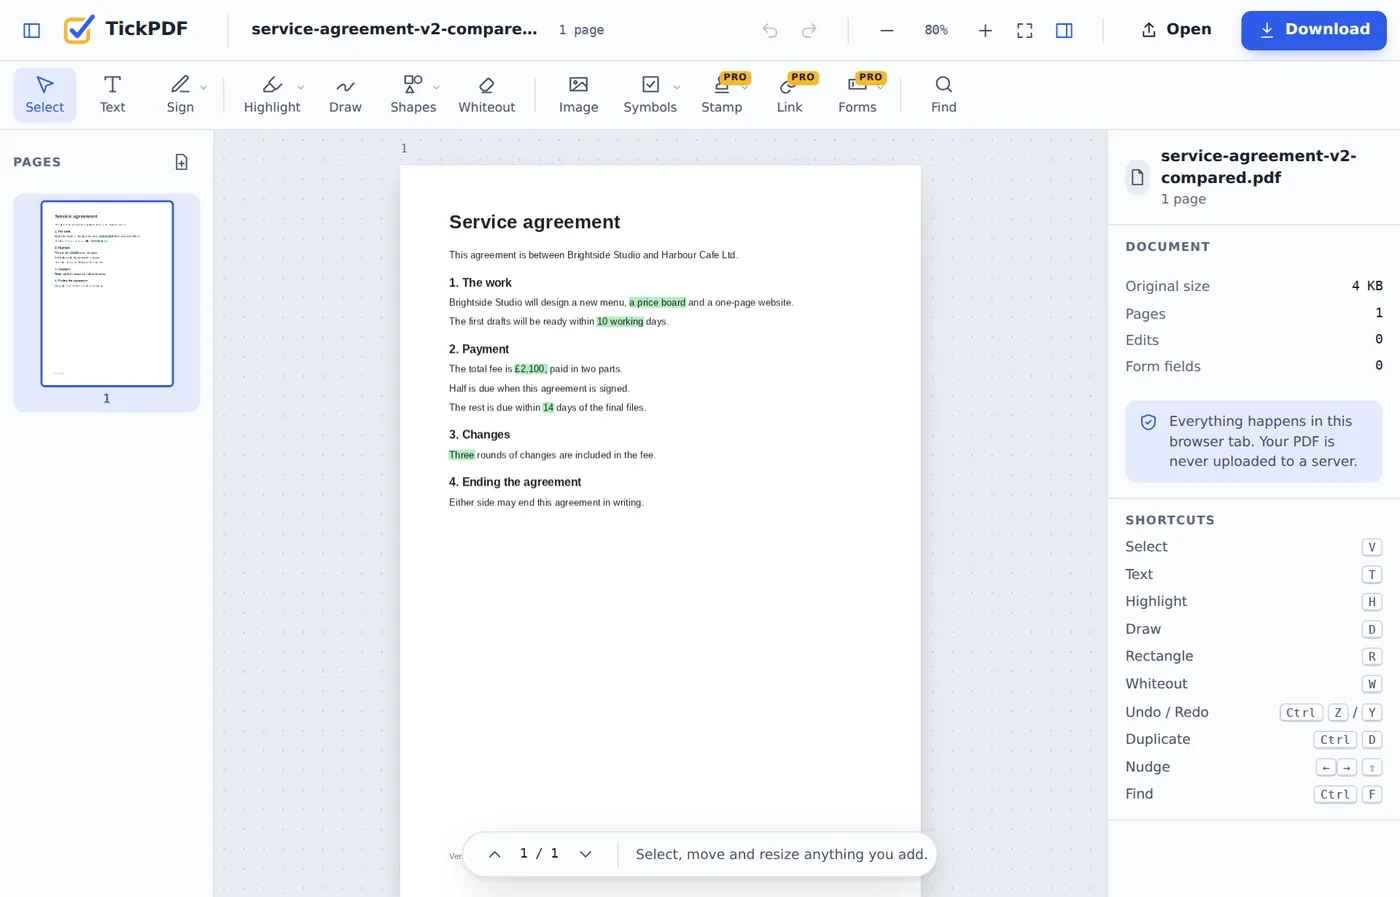
Task: Choose the Select tool
Action: [x=45, y=95]
